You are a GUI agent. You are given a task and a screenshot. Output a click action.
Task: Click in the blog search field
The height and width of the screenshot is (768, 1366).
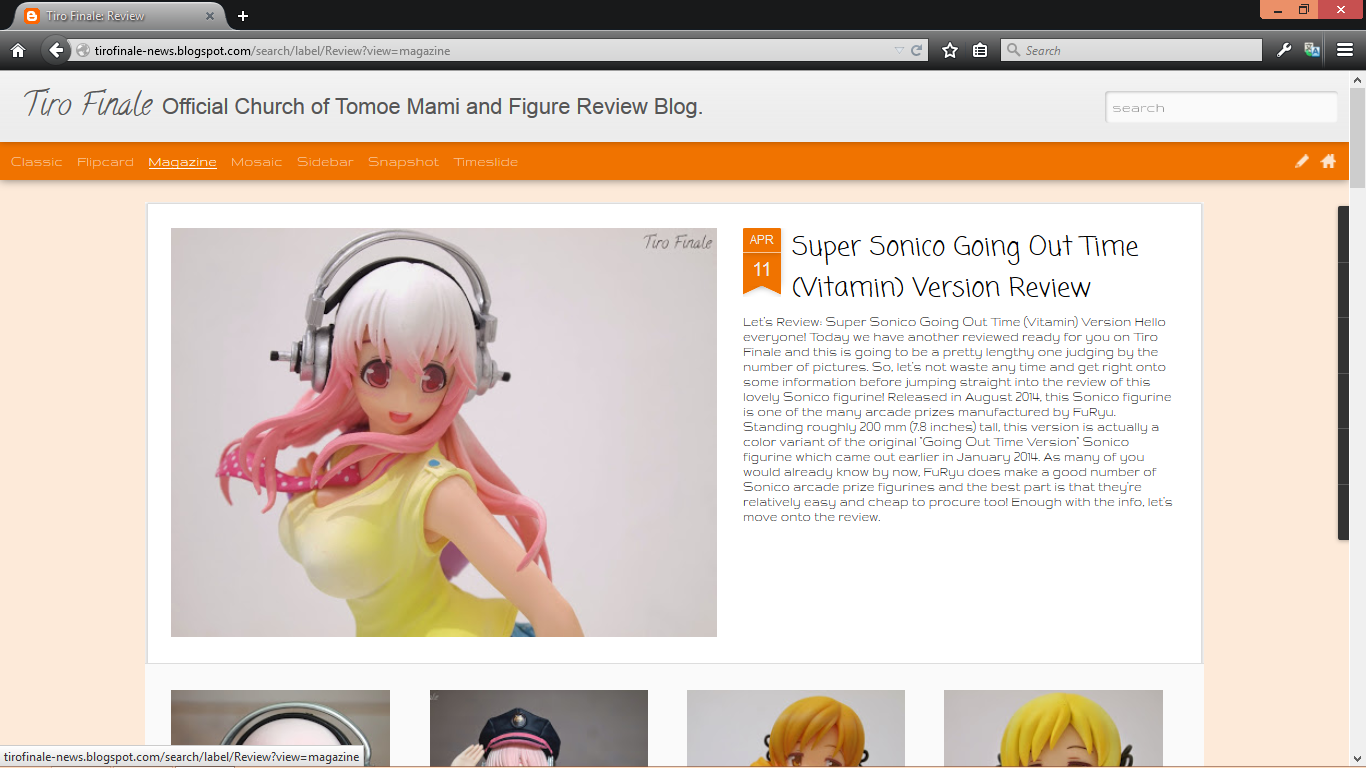1221,107
